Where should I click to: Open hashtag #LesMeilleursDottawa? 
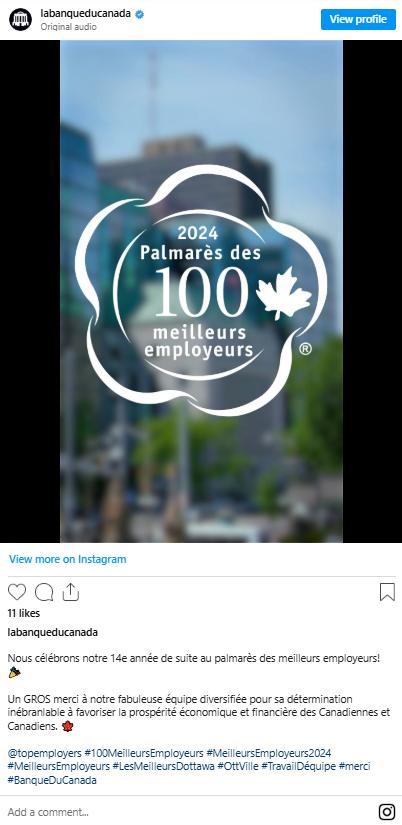[164, 767]
